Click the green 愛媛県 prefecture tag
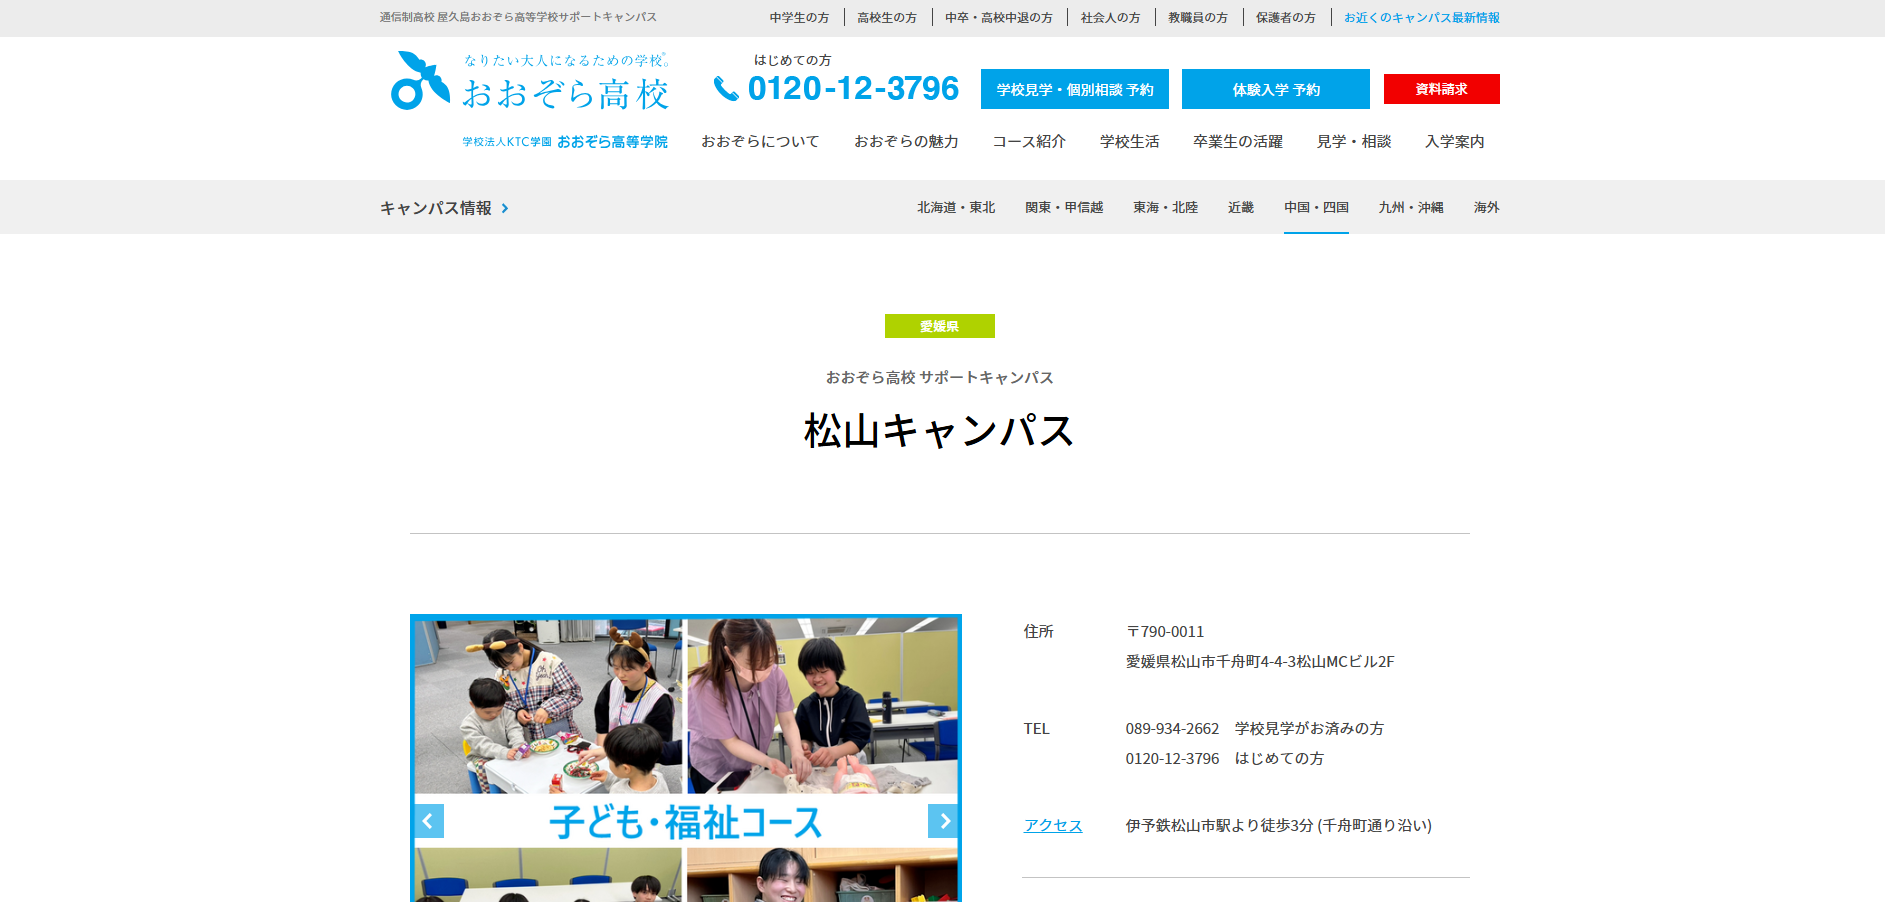The height and width of the screenshot is (902, 1885). [939, 326]
